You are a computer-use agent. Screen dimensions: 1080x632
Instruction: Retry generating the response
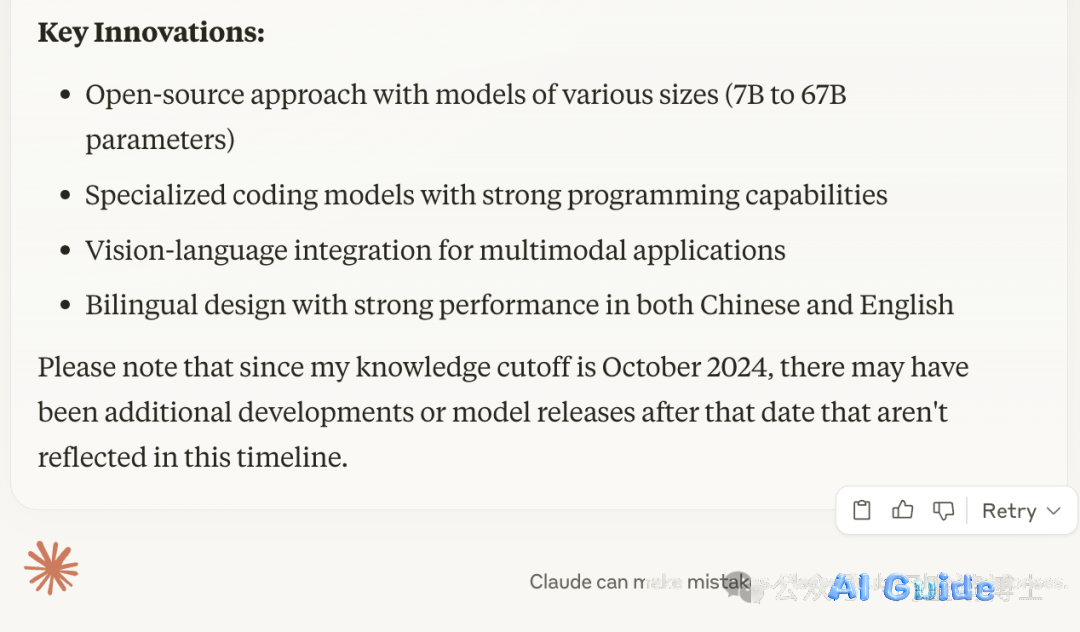(x=1009, y=511)
